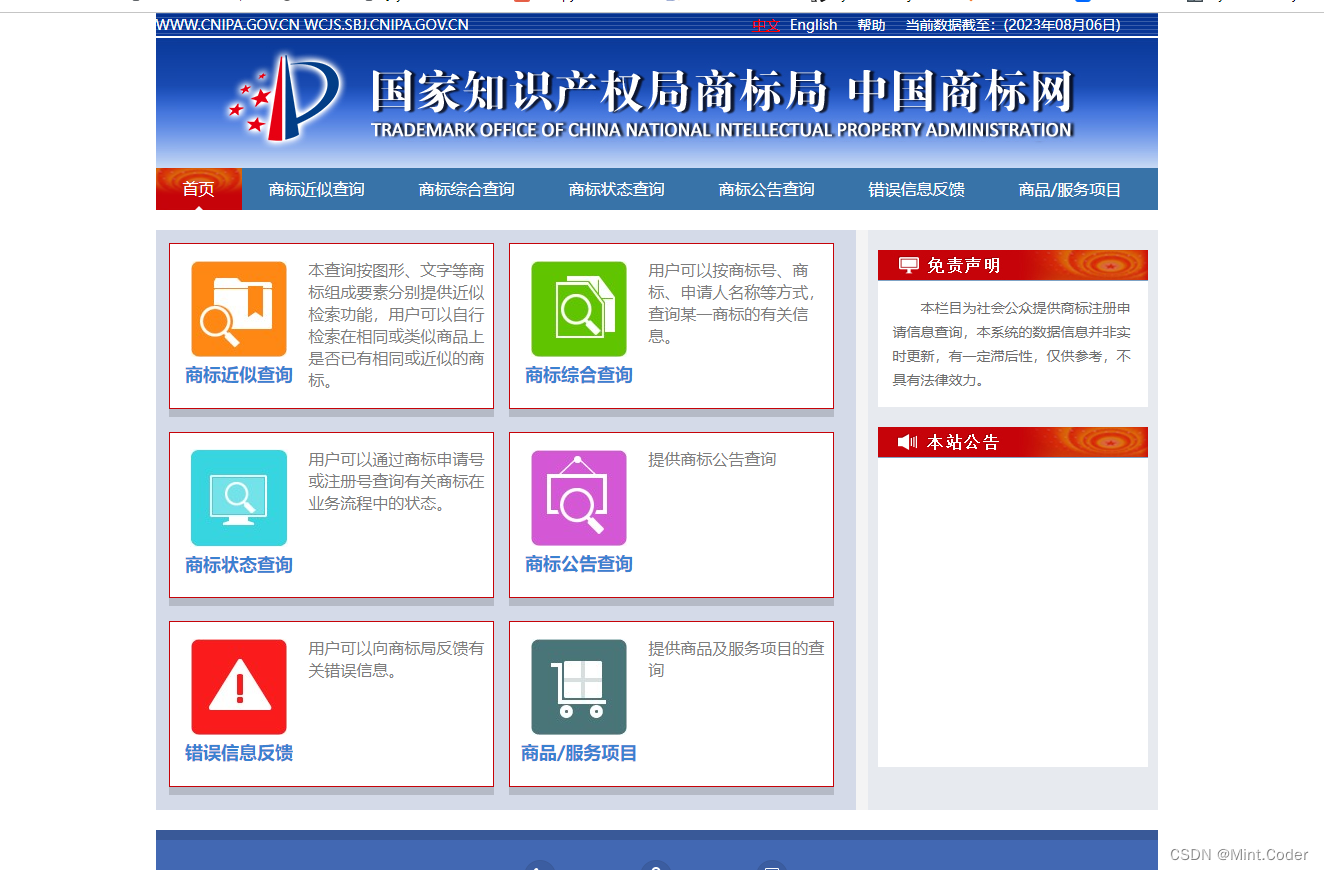Click the WWW.CNIPA.GOV.CN link

228,25
